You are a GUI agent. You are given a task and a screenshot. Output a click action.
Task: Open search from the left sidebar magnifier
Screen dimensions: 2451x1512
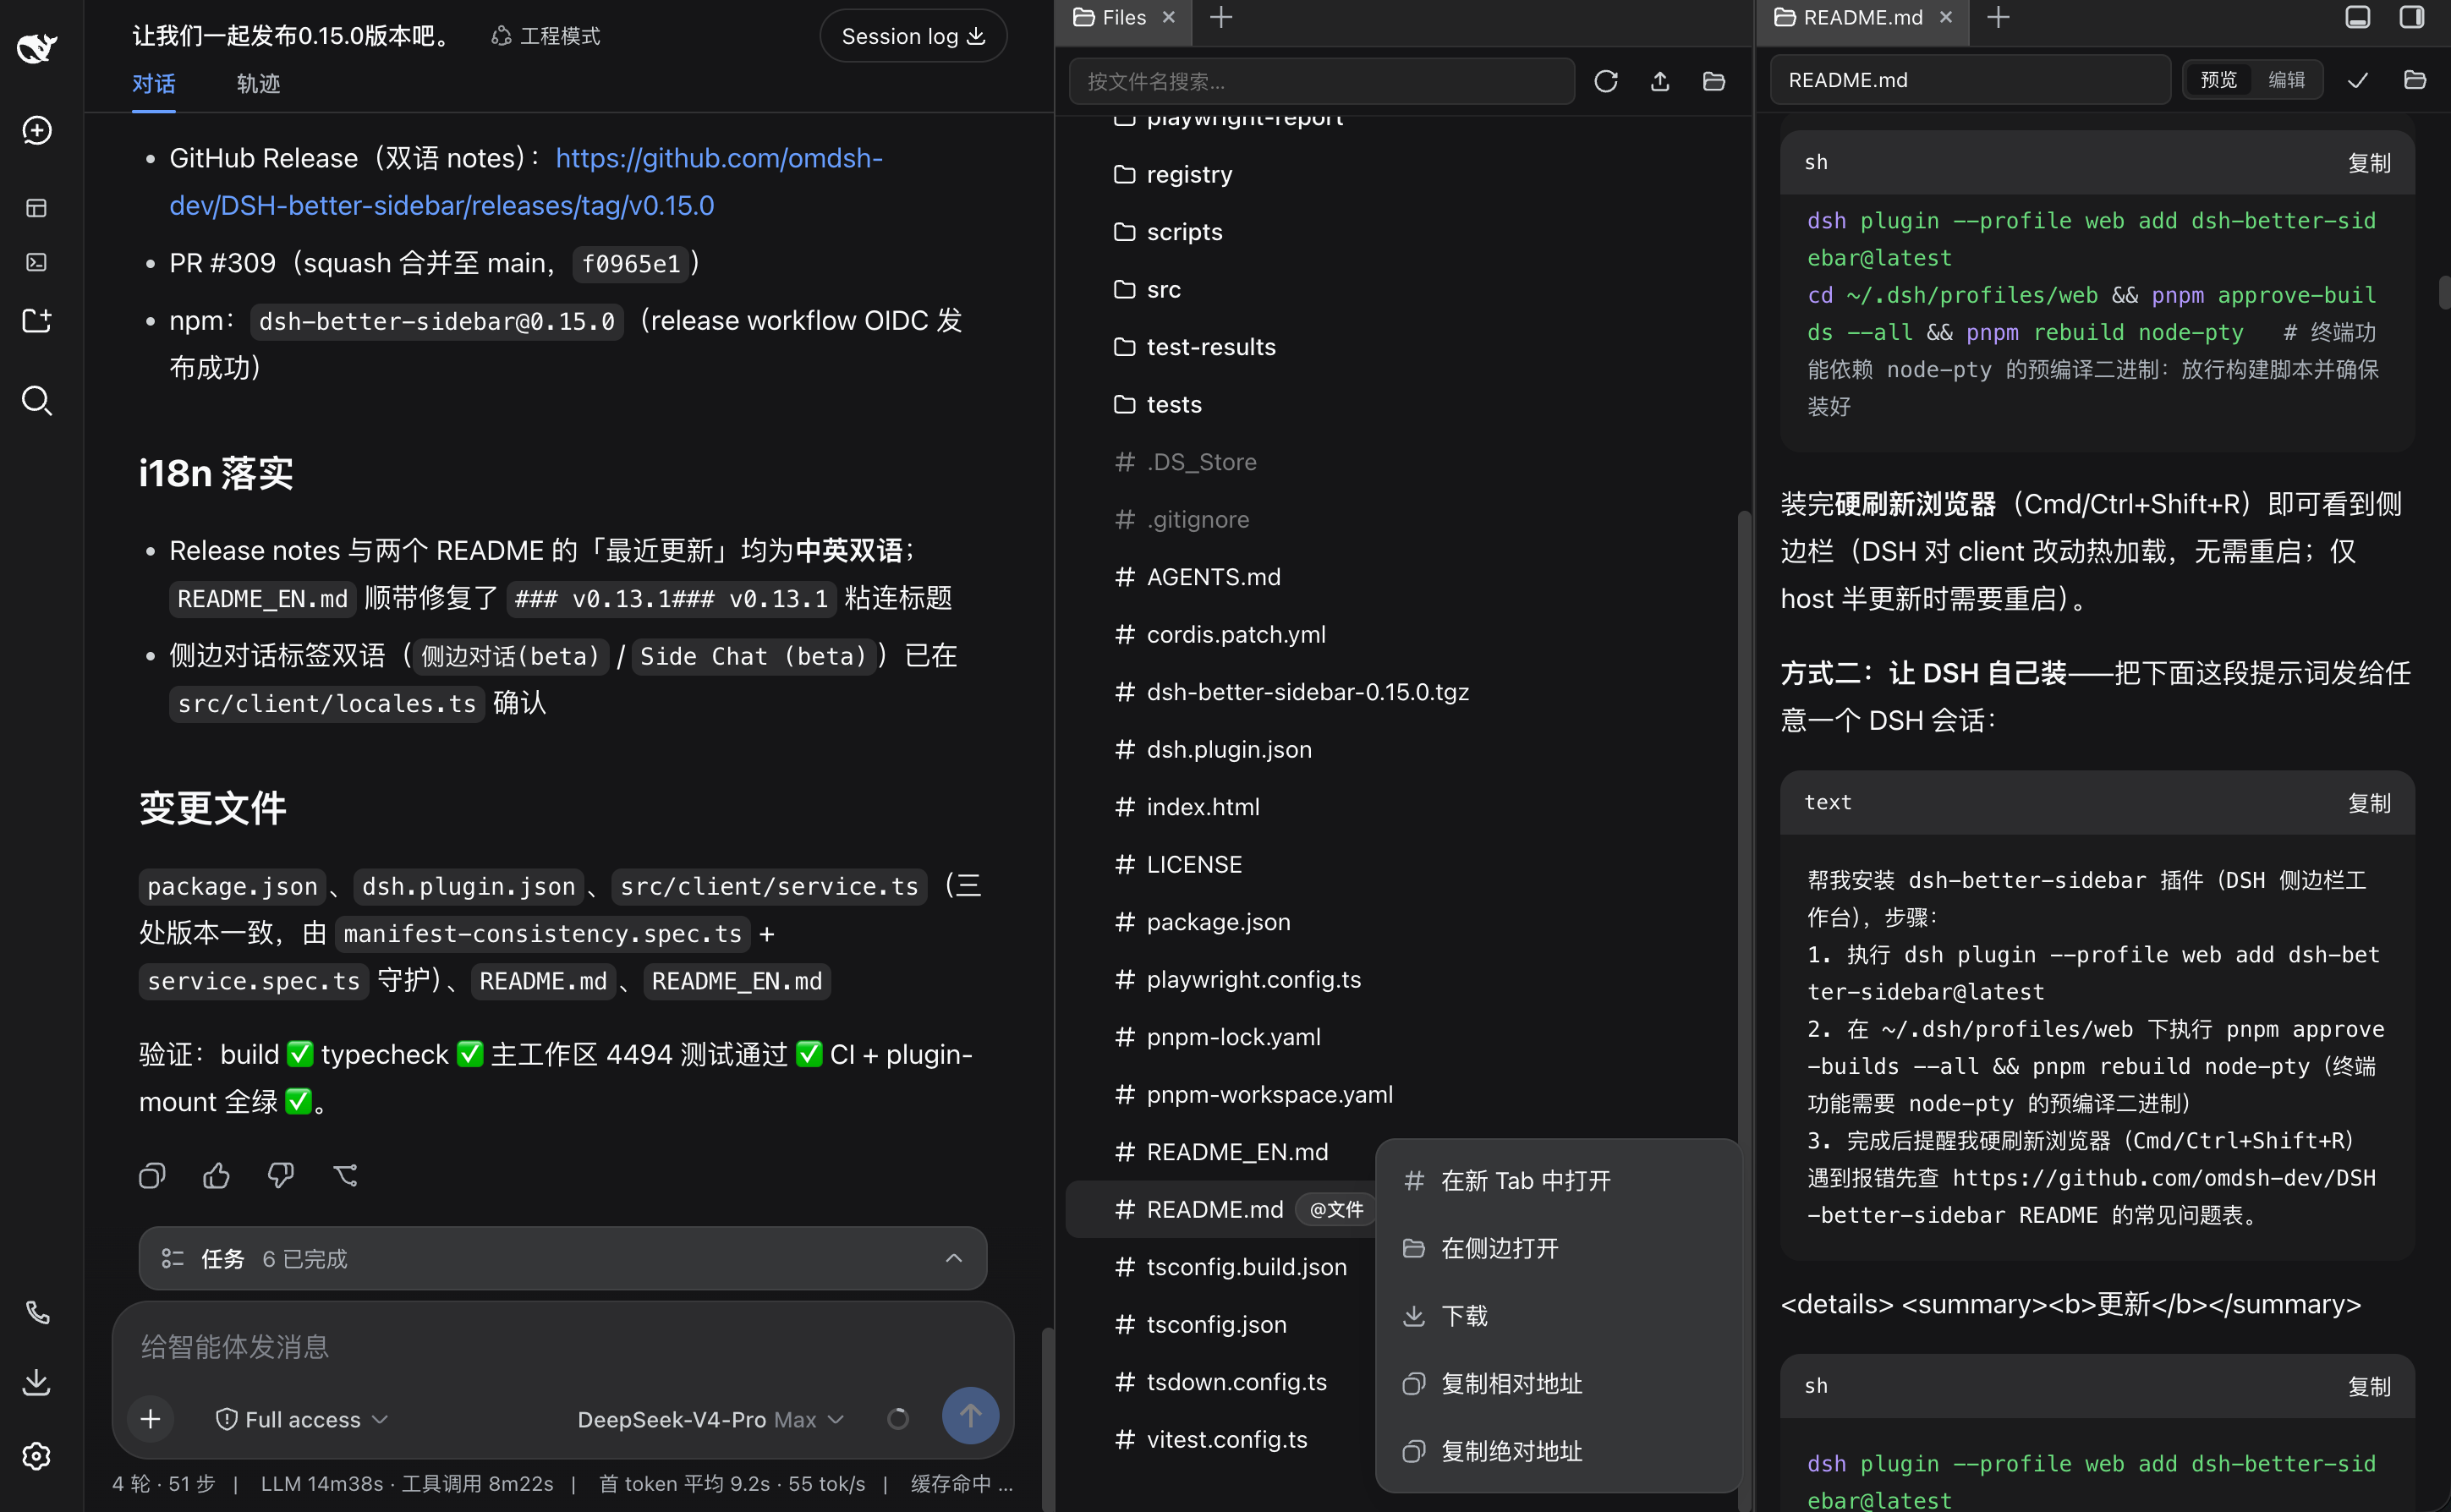[x=37, y=400]
